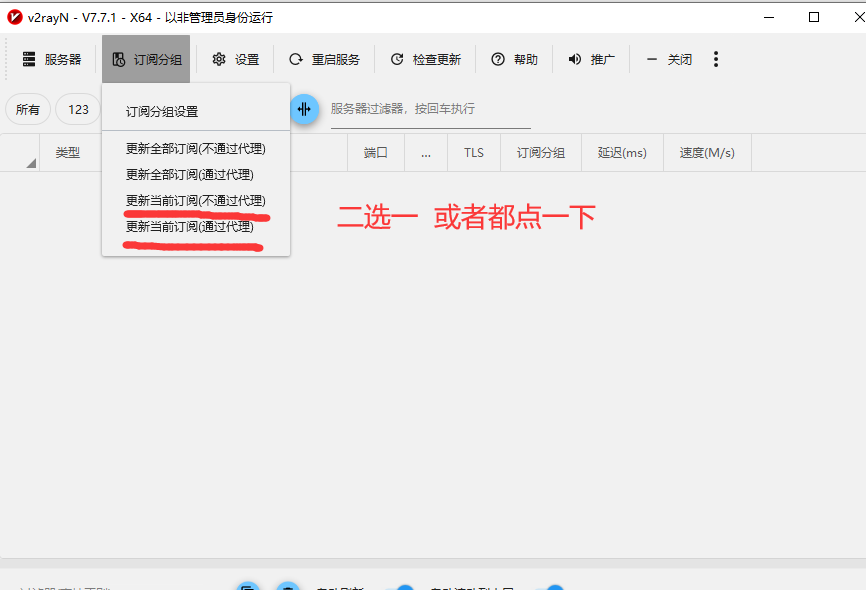Open the 设置 settings dropdown menu
This screenshot has height=590, width=866.
236,60
